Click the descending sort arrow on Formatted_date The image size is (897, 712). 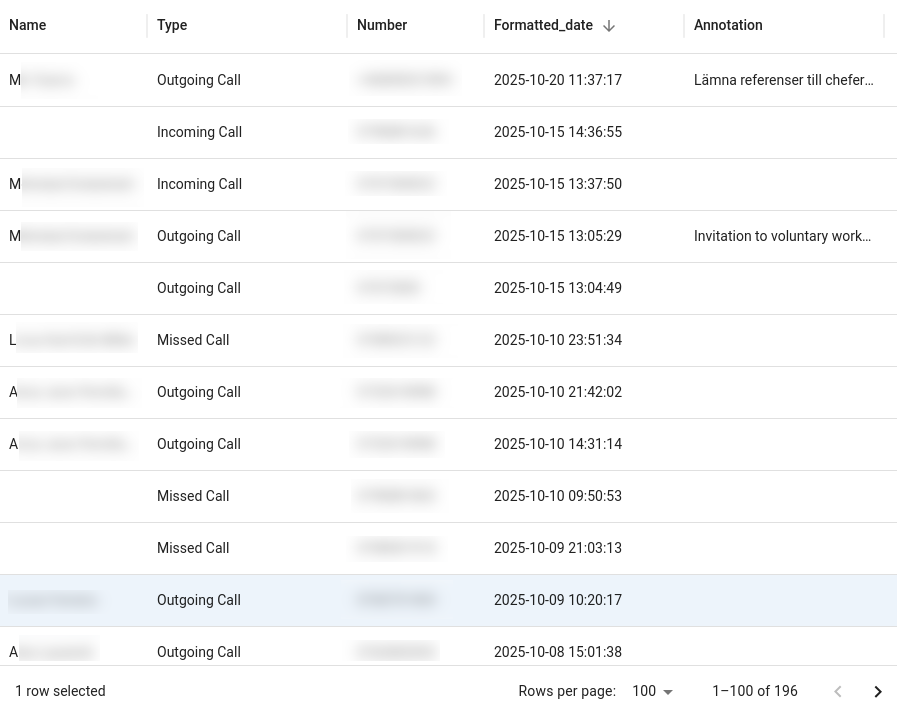click(x=609, y=25)
